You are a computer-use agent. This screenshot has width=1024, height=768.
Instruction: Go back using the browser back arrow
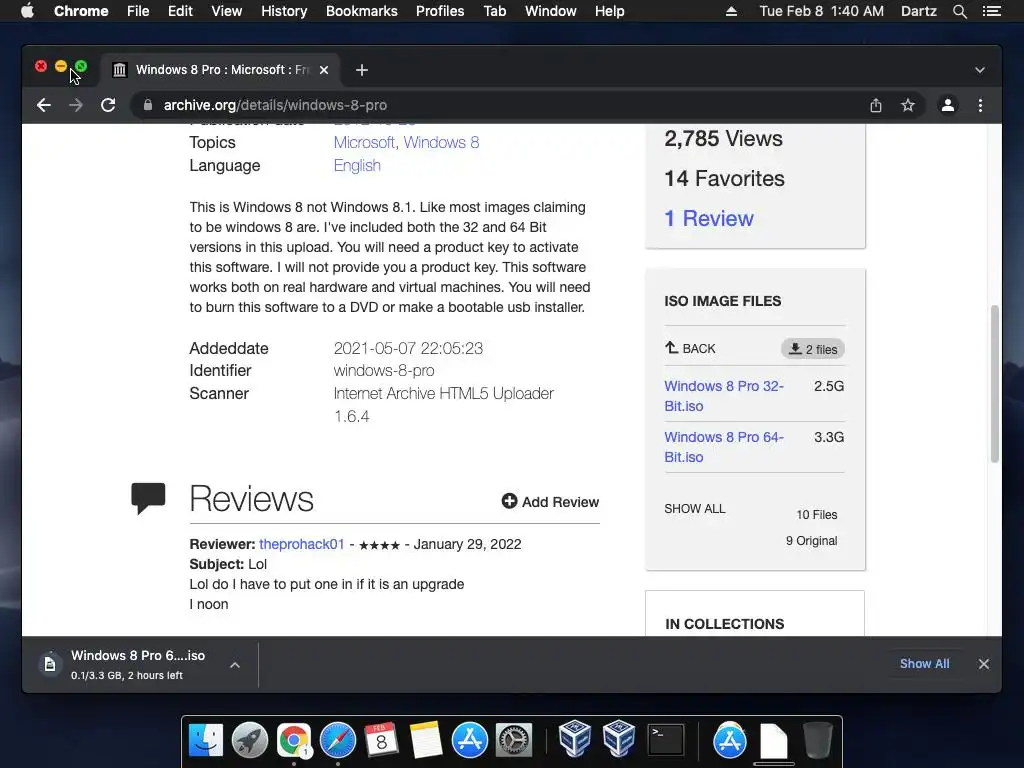tap(44, 105)
